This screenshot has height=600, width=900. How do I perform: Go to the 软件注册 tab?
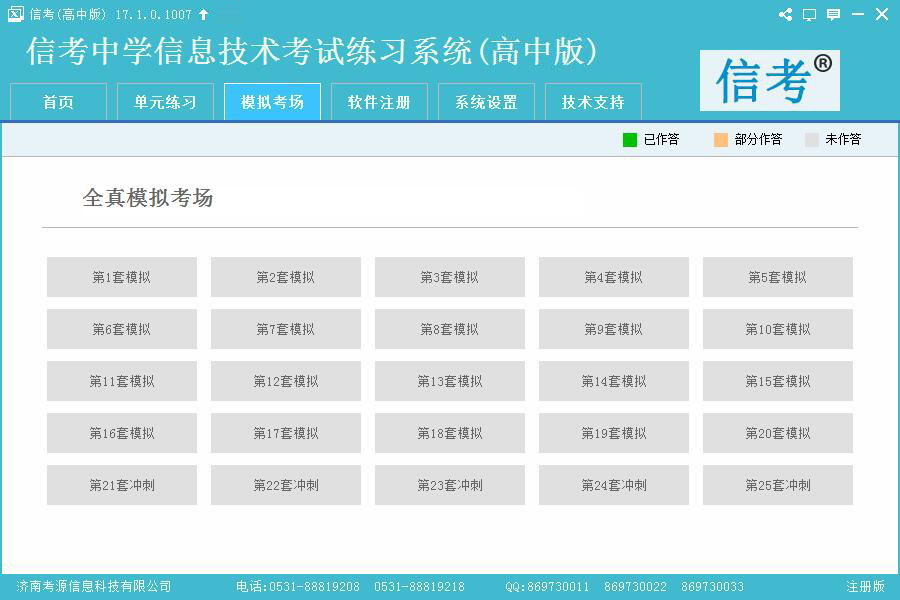pyautogui.click(x=379, y=102)
